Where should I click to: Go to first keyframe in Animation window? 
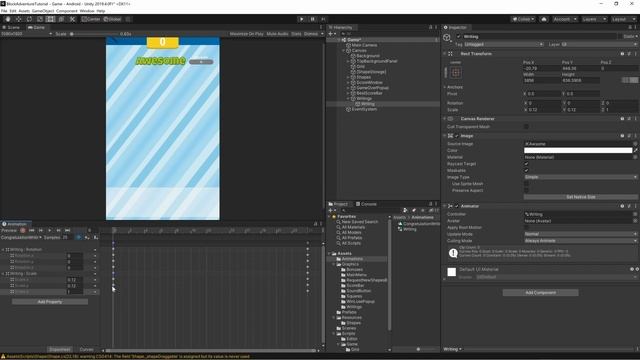[32, 231]
